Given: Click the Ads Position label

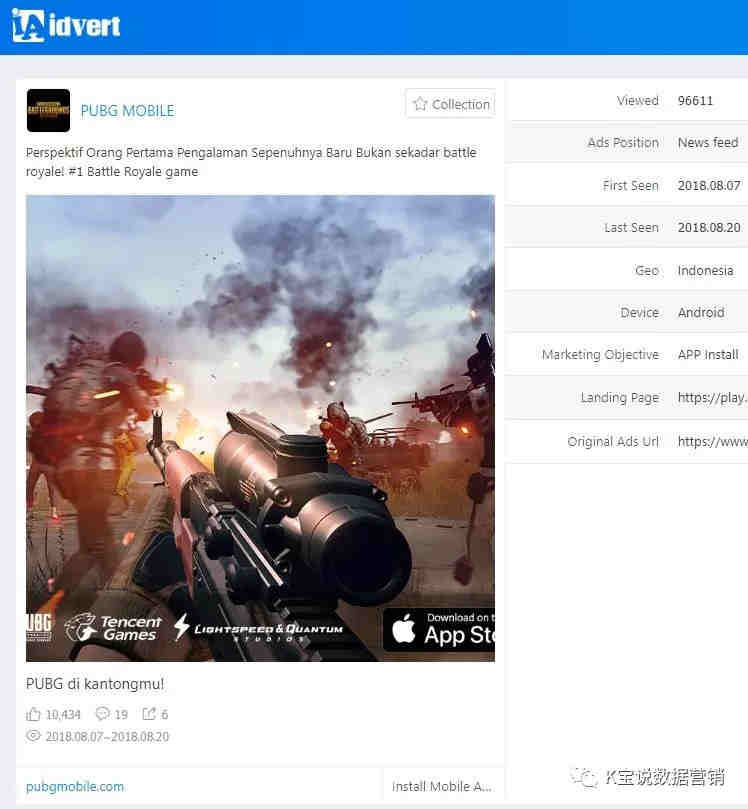Looking at the screenshot, I should point(623,142).
